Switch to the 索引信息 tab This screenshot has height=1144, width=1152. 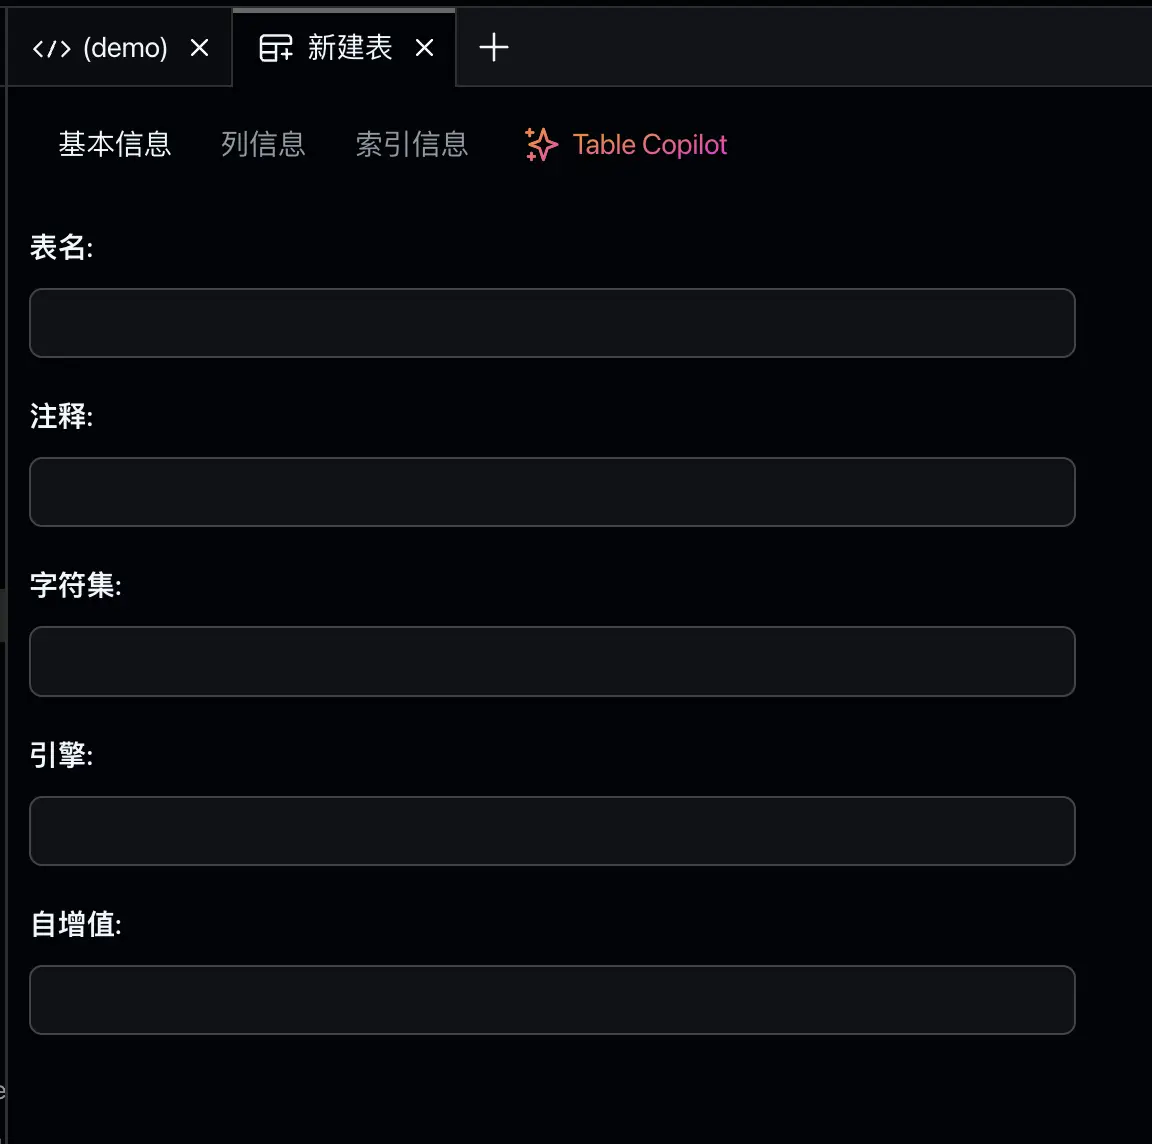(411, 145)
